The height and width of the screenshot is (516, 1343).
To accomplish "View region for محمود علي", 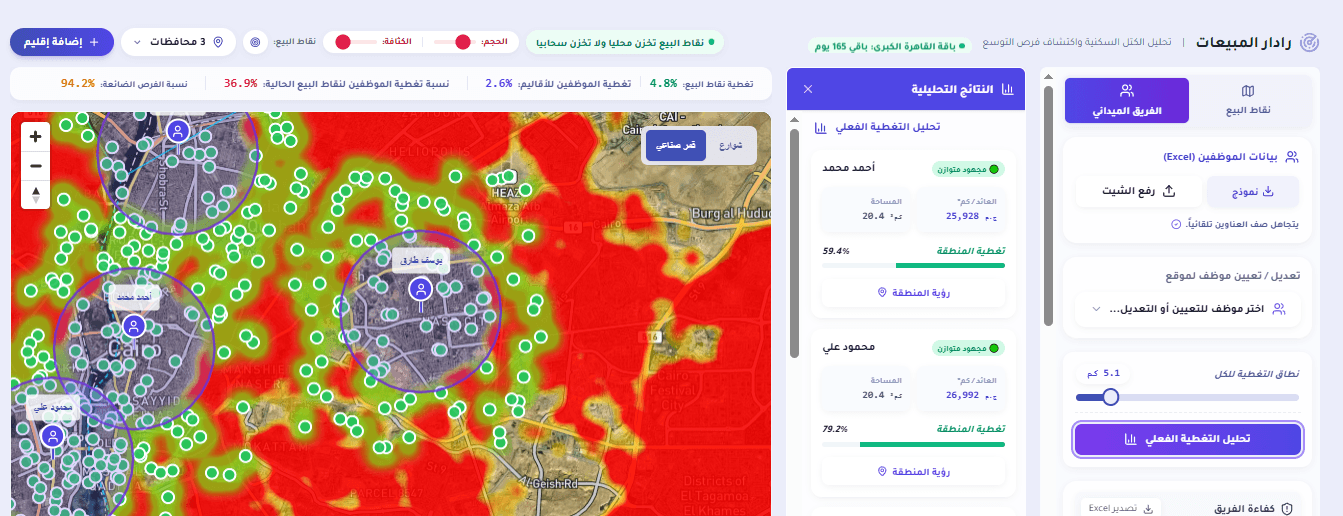I will coord(913,471).
